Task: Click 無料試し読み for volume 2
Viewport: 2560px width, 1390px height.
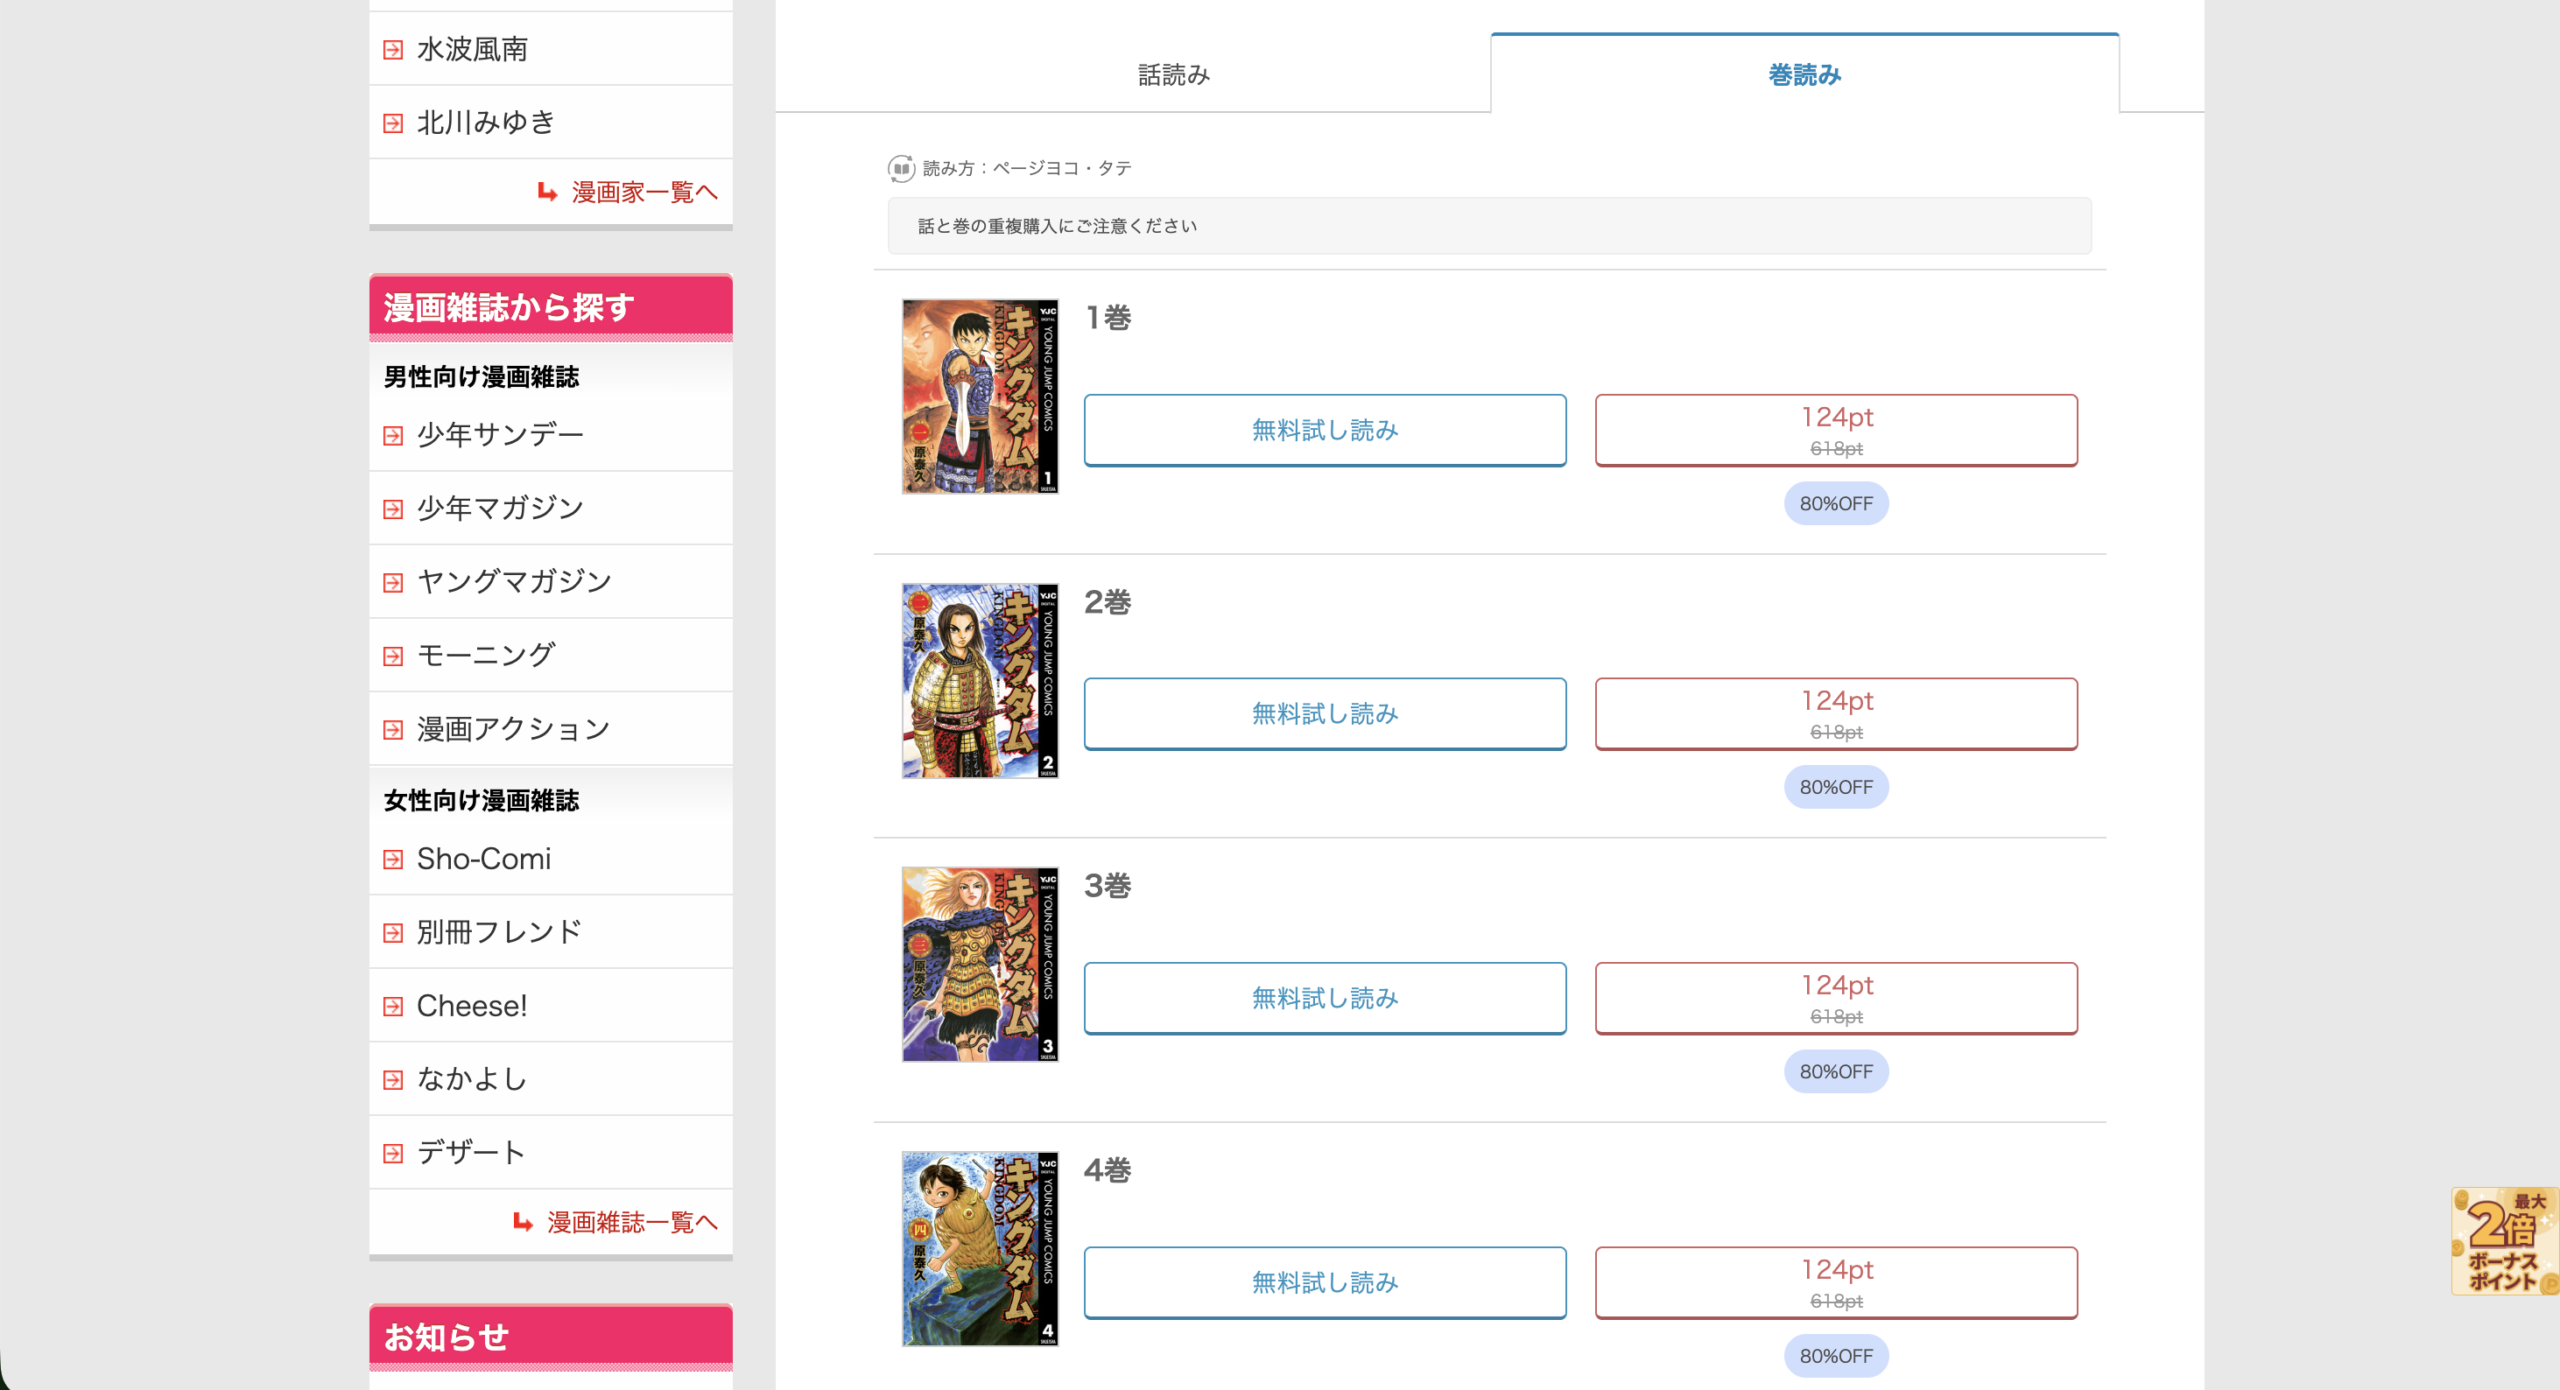Action: pyautogui.click(x=1325, y=714)
